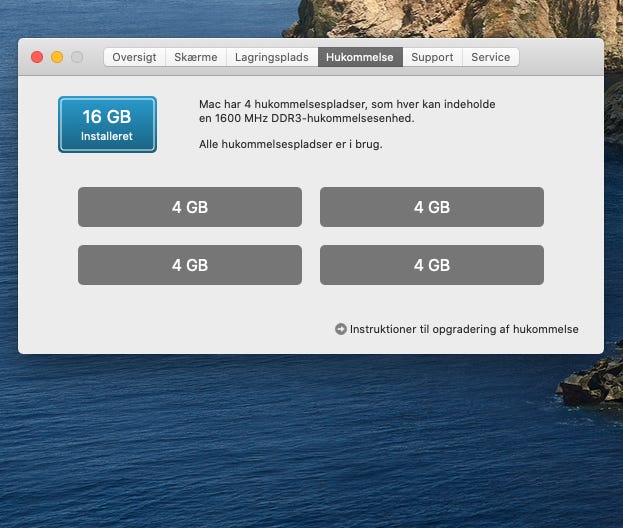Click the Hukommelse tab

tap(360, 57)
